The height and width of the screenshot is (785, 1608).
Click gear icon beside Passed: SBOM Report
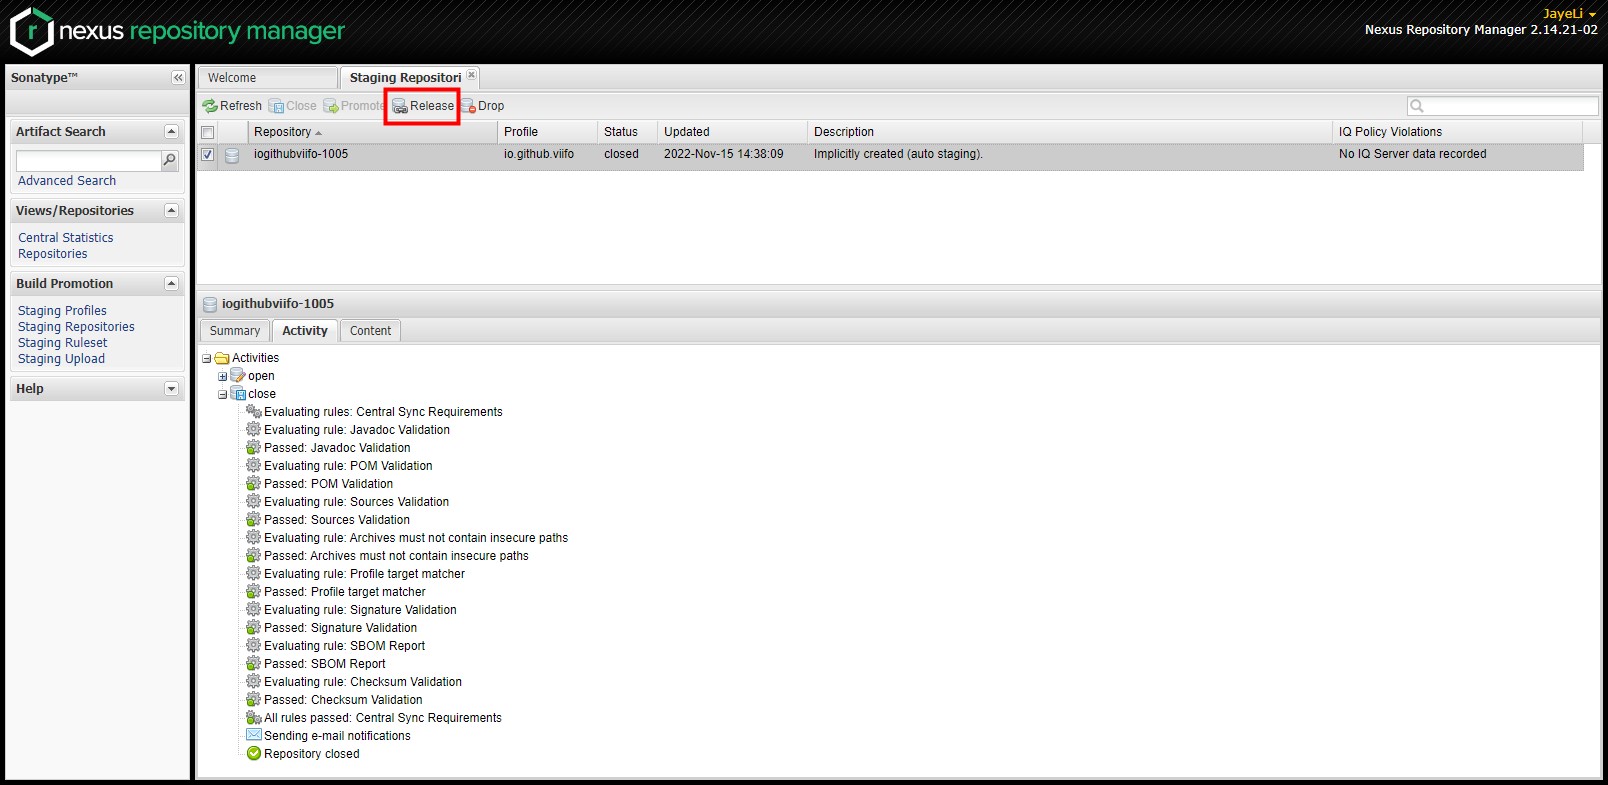(254, 664)
